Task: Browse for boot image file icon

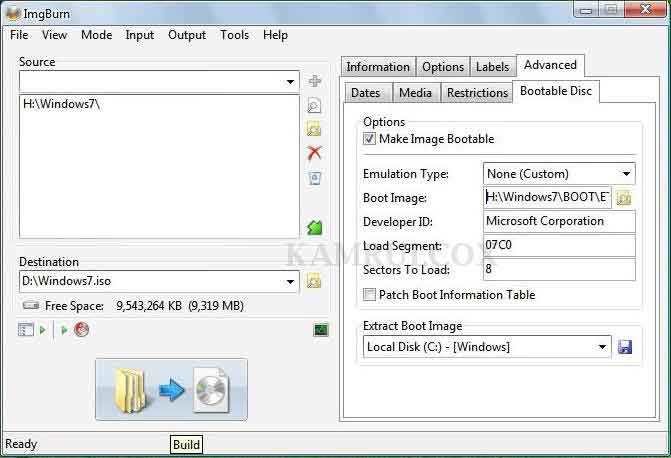Action: [624, 198]
